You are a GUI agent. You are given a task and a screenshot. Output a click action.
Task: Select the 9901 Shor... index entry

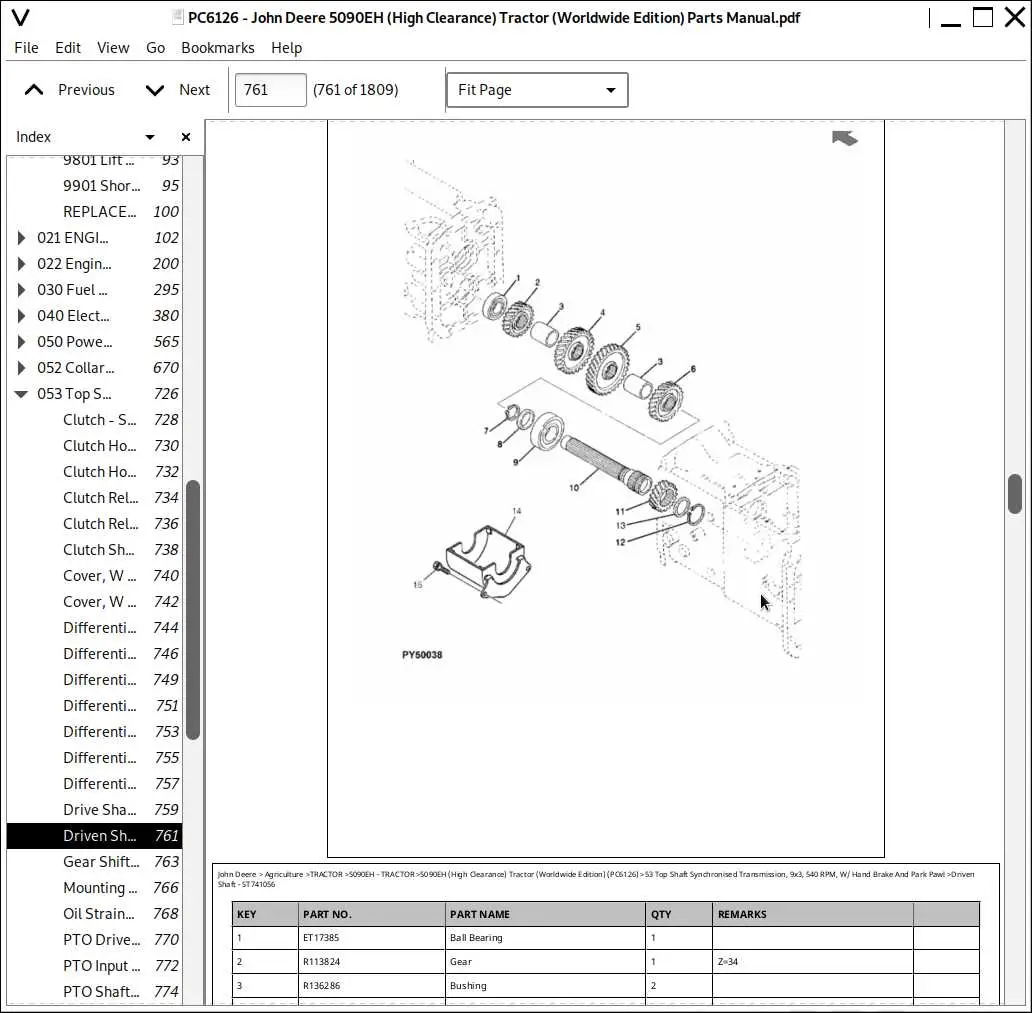94,186
